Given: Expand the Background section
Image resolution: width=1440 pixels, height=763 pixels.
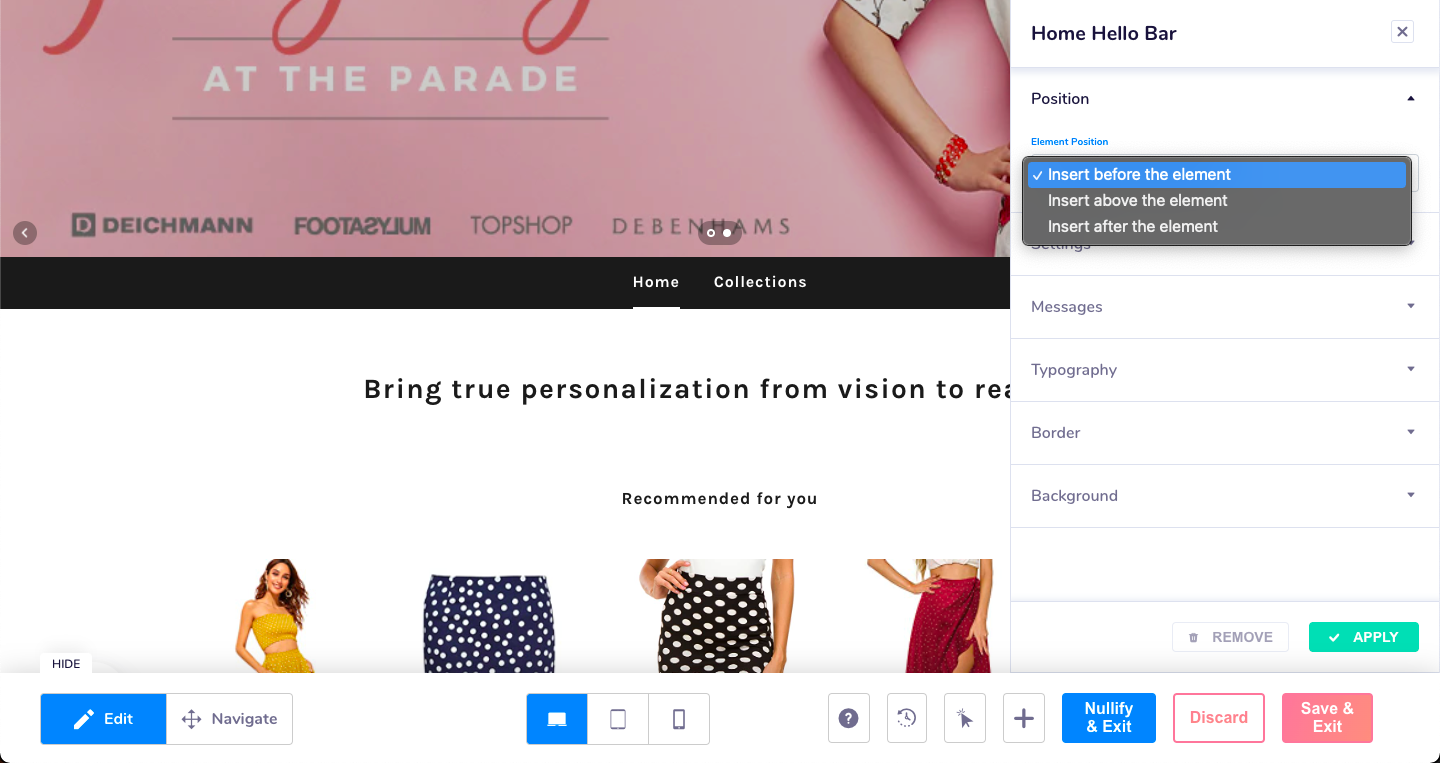Looking at the screenshot, I should [1224, 496].
